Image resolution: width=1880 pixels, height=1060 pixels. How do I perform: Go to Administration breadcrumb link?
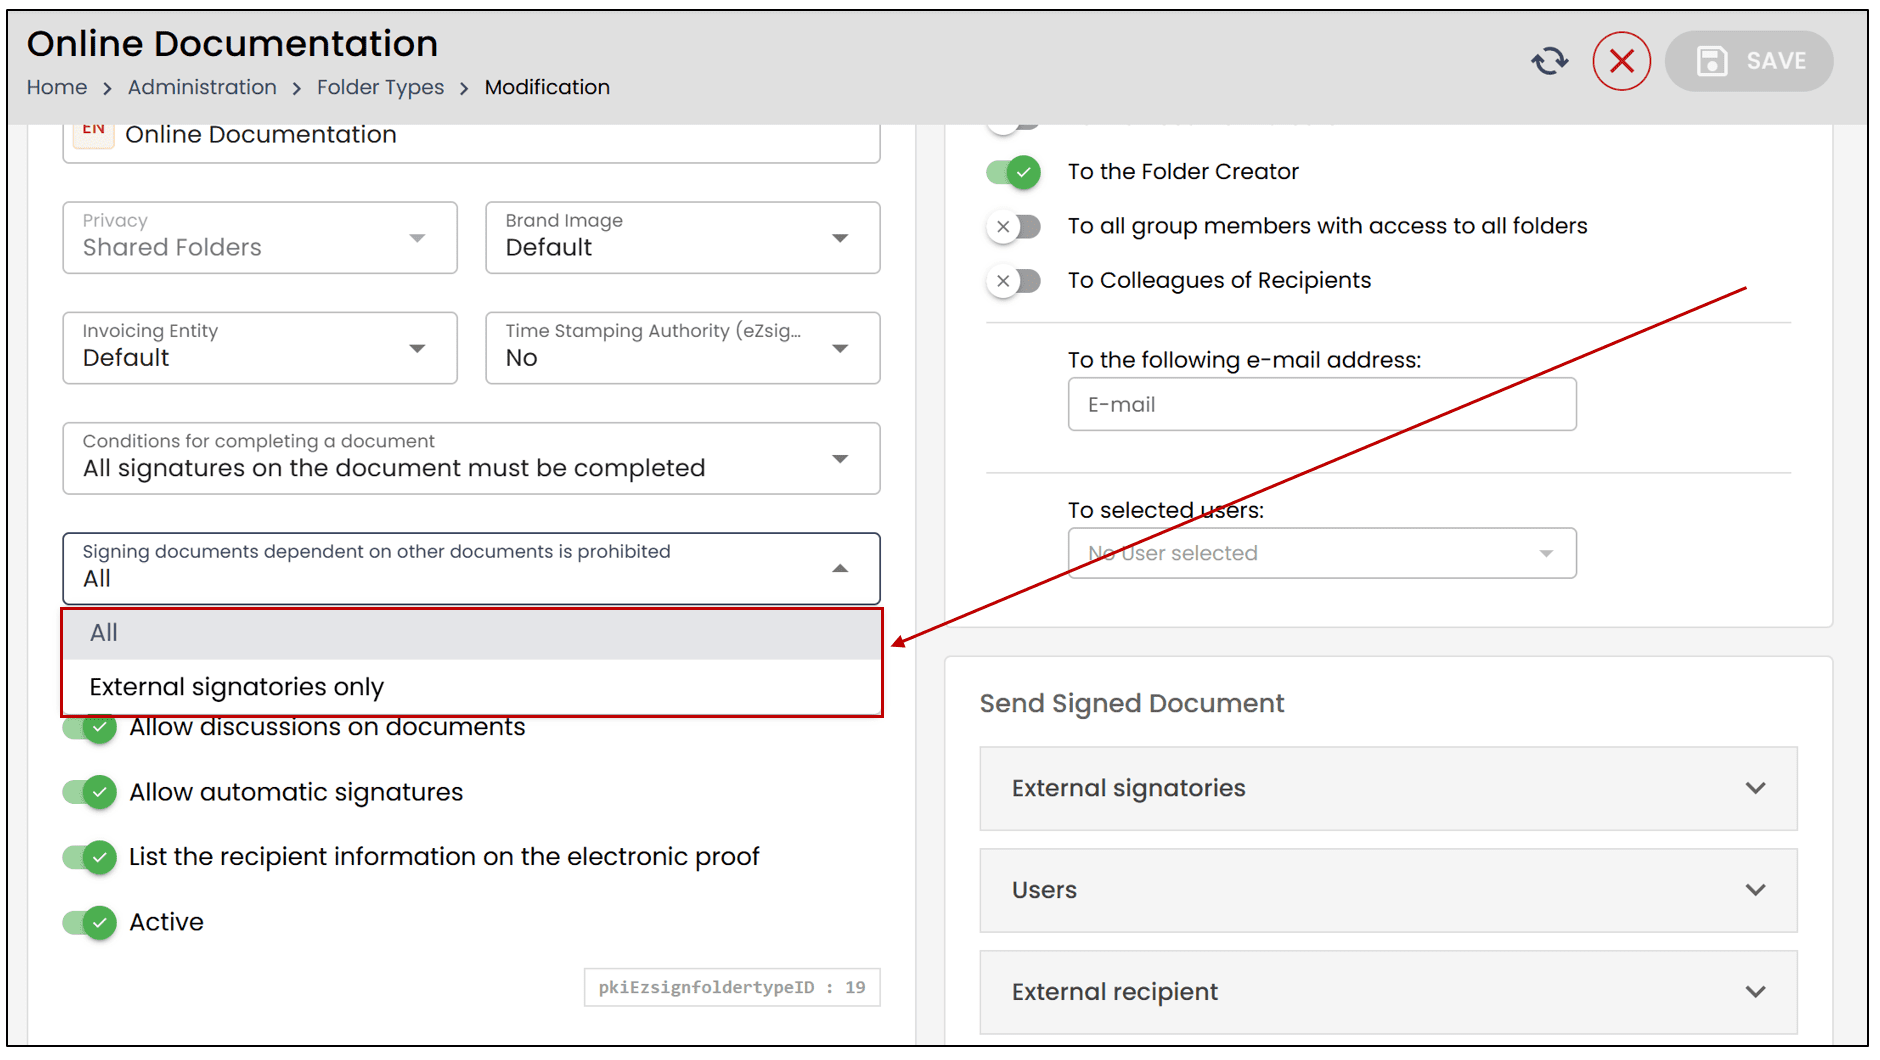pos(202,88)
